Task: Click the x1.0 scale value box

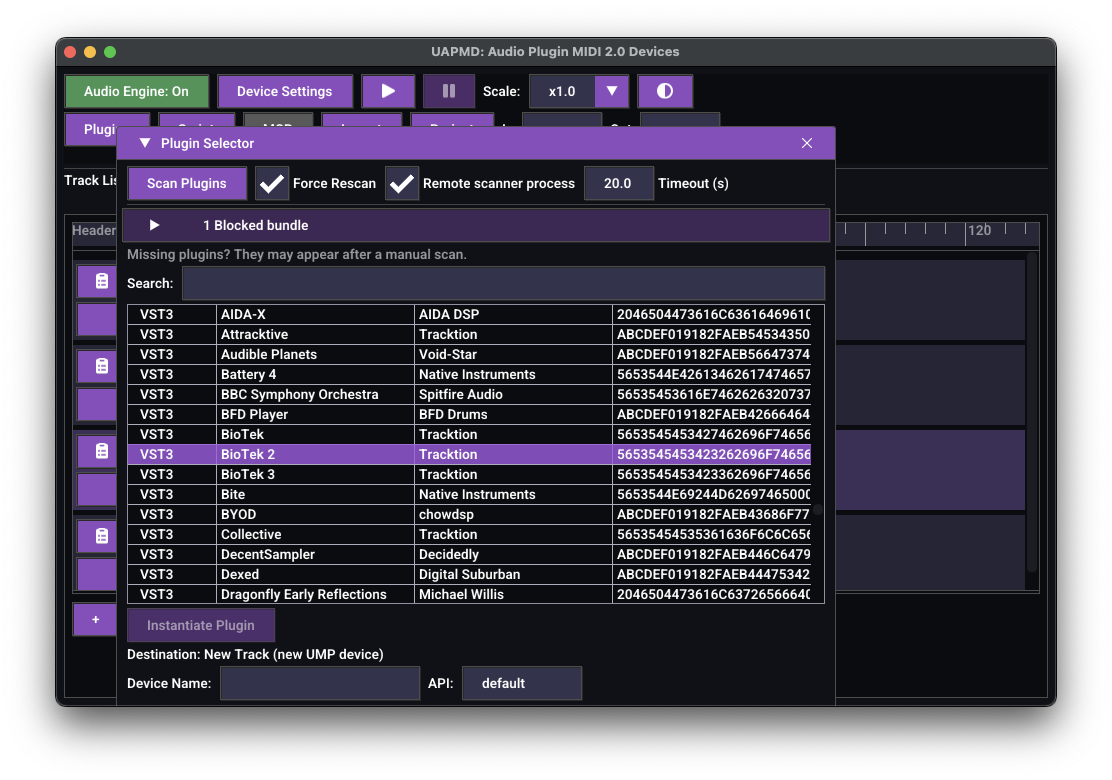Action: point(562,91)
